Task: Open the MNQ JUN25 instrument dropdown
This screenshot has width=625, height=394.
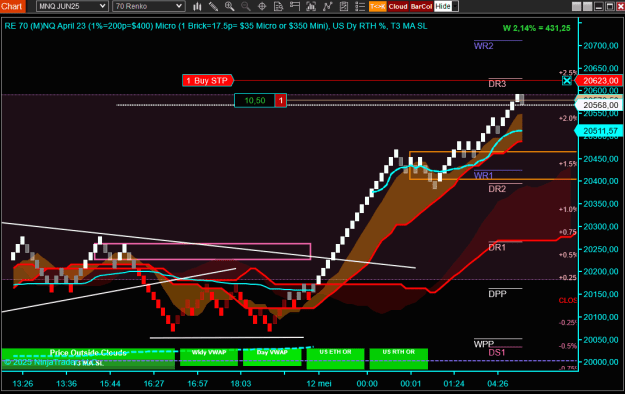Action: pyautogui.click(x=72, y=6)
